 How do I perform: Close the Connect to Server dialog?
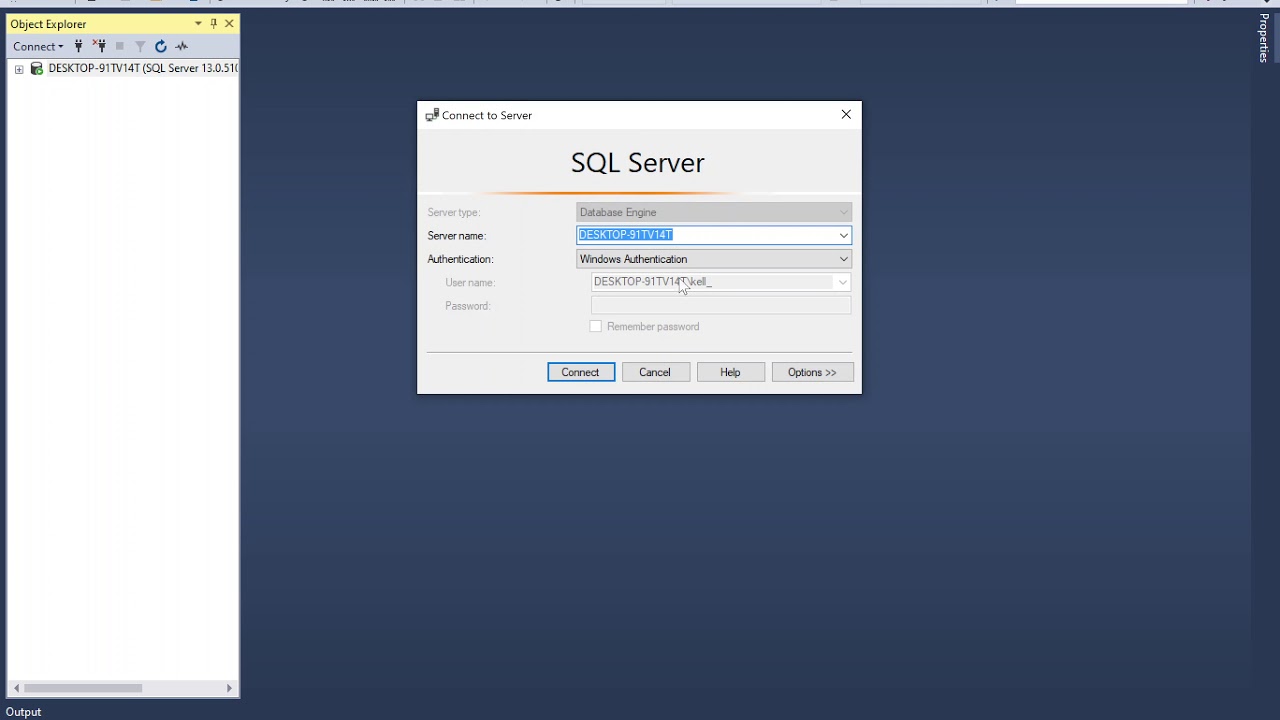[846, 115]
